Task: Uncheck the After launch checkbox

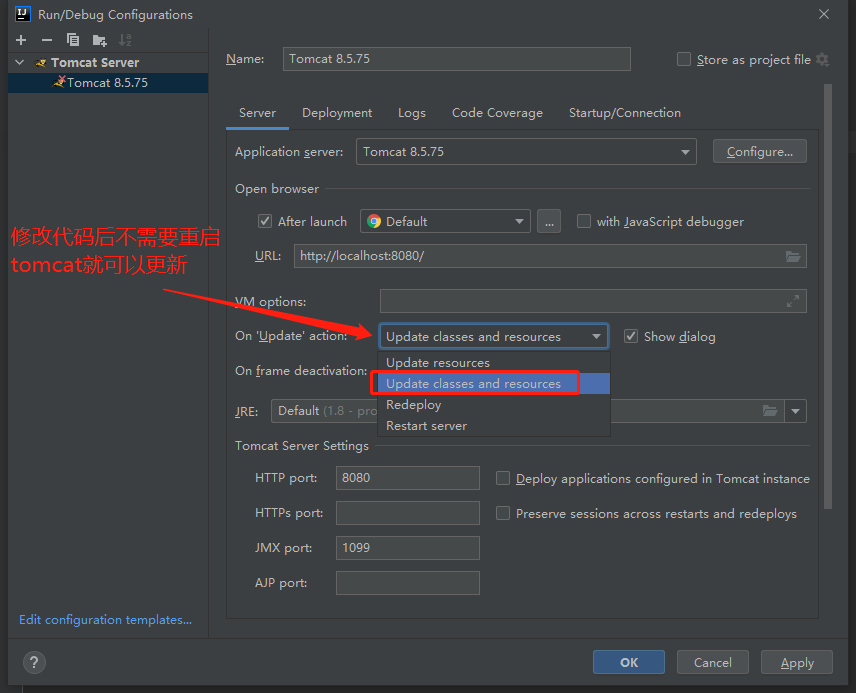Action: click(x=265, y=221)
